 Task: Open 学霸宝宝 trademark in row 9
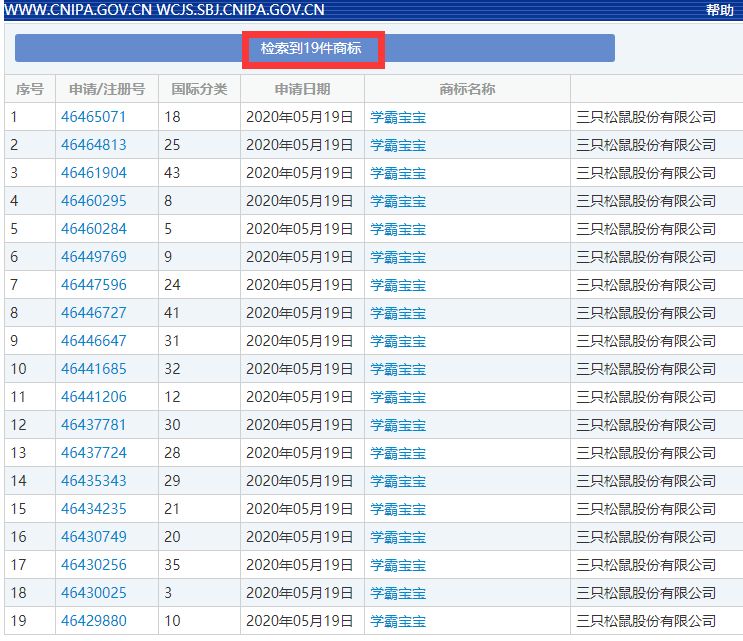398,341
